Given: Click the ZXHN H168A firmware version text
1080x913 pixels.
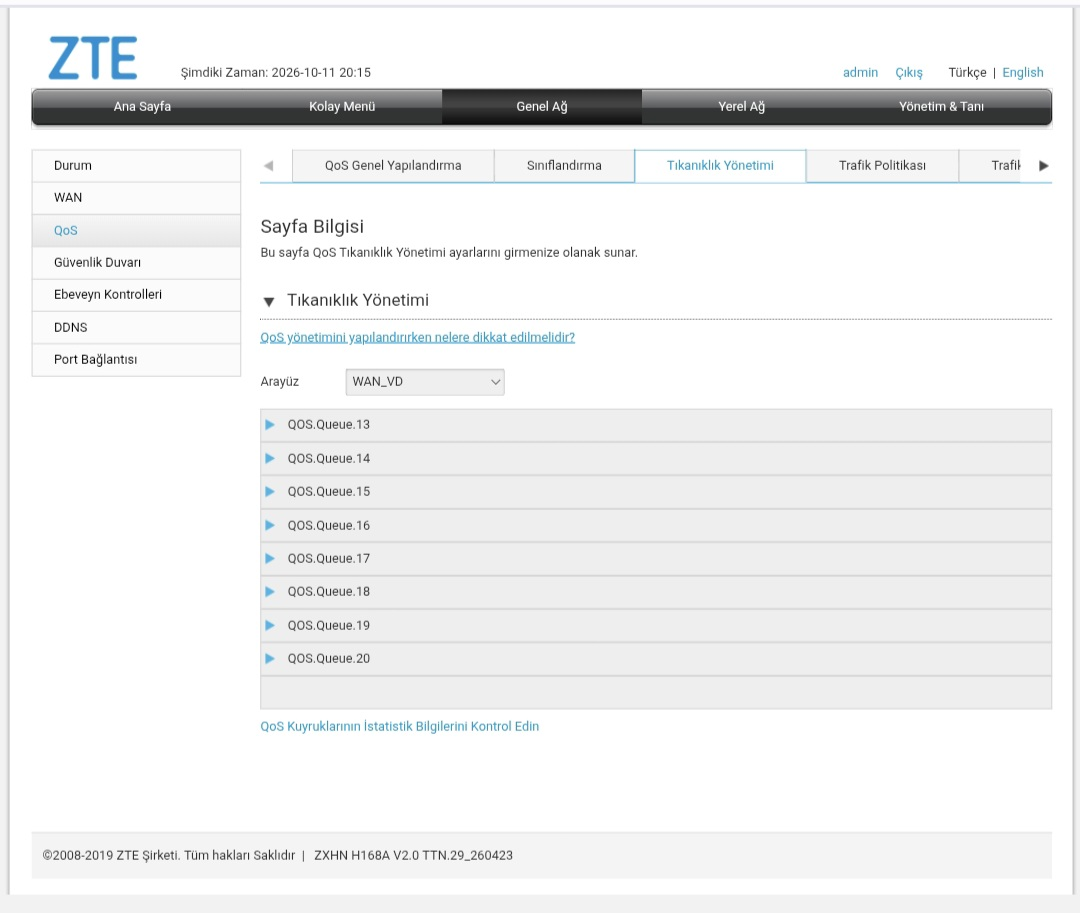Looking at the screenshot, I should (x=413, y=855).
